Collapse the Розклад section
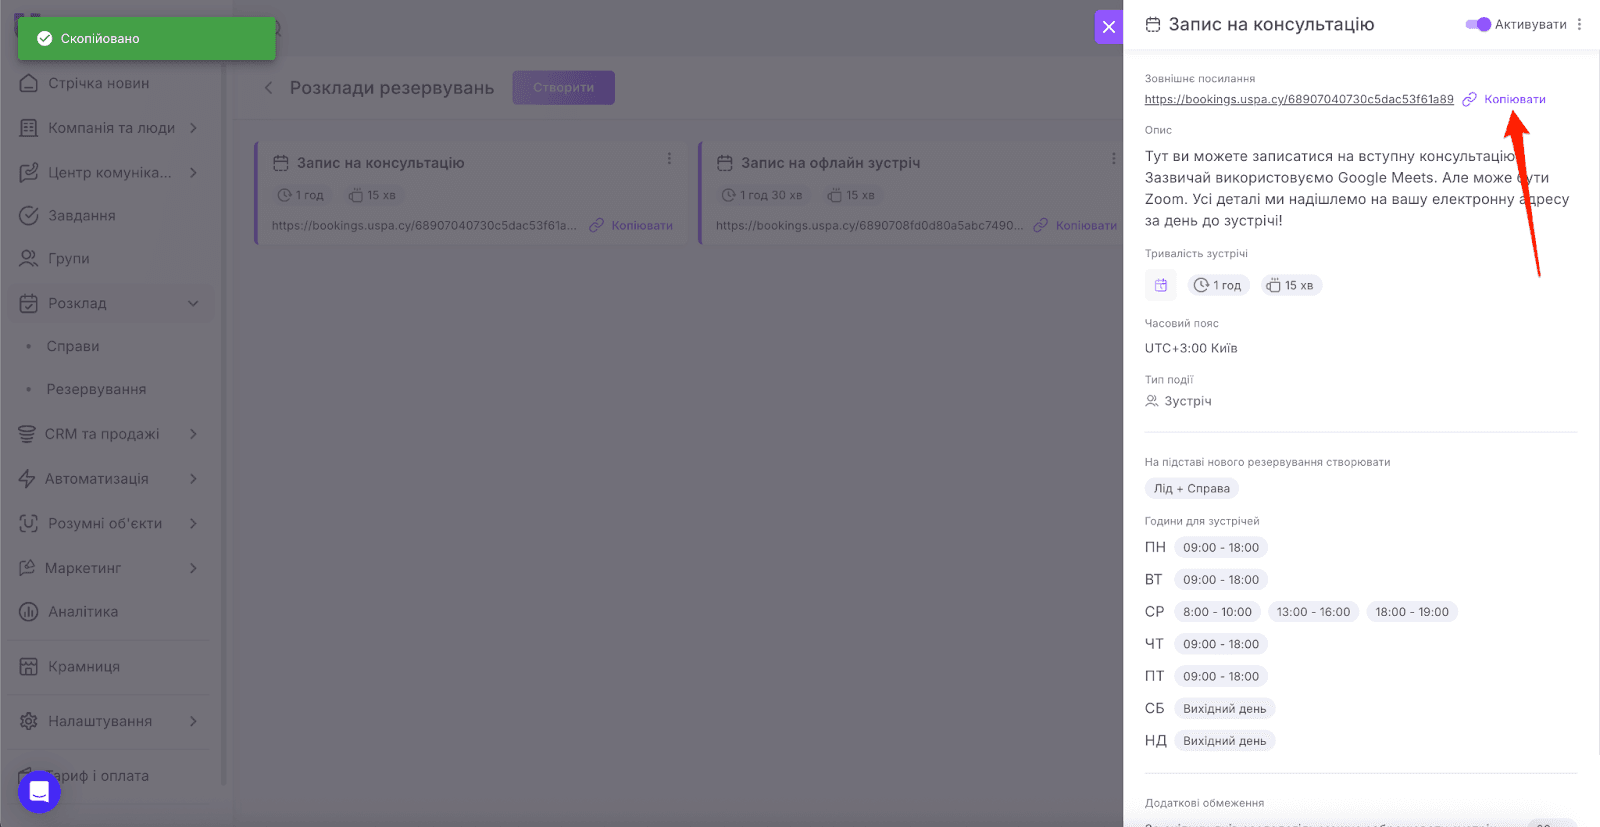1600x827 pixels. (193, 303)
